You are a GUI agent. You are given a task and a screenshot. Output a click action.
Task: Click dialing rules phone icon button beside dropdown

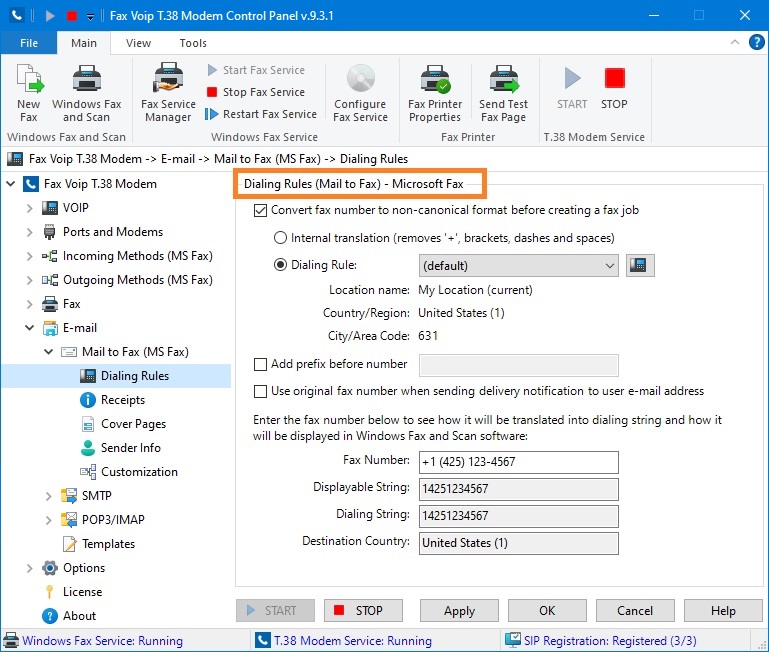tap(640, 265)
